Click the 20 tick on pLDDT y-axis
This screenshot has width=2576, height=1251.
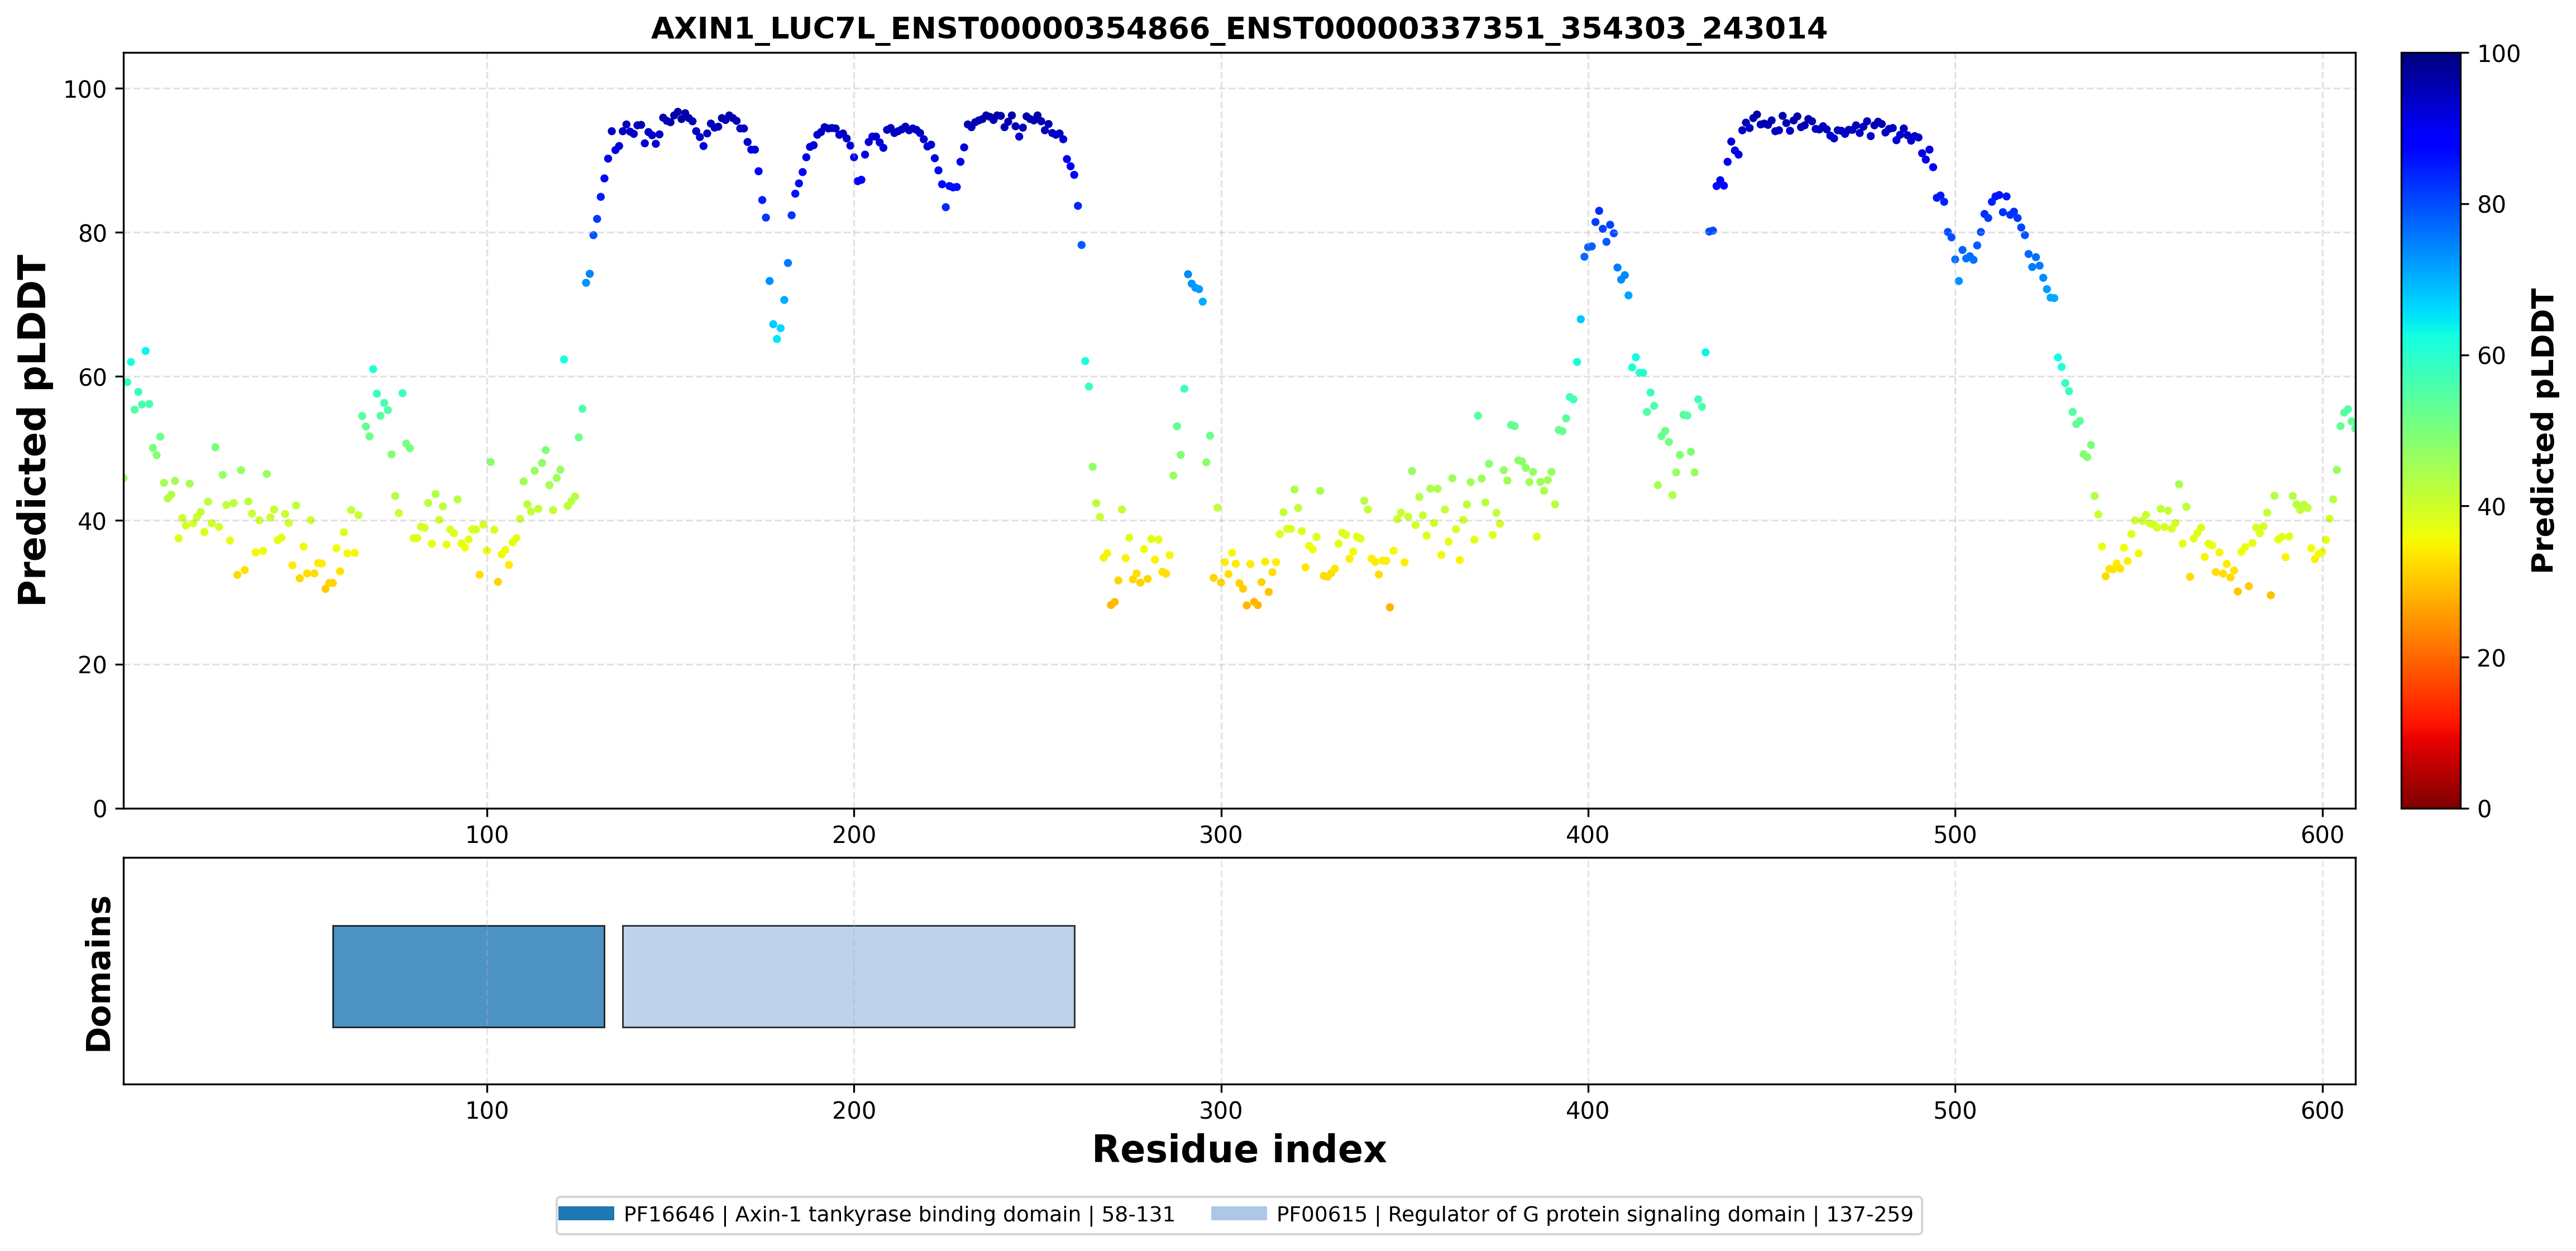[92, 665]
